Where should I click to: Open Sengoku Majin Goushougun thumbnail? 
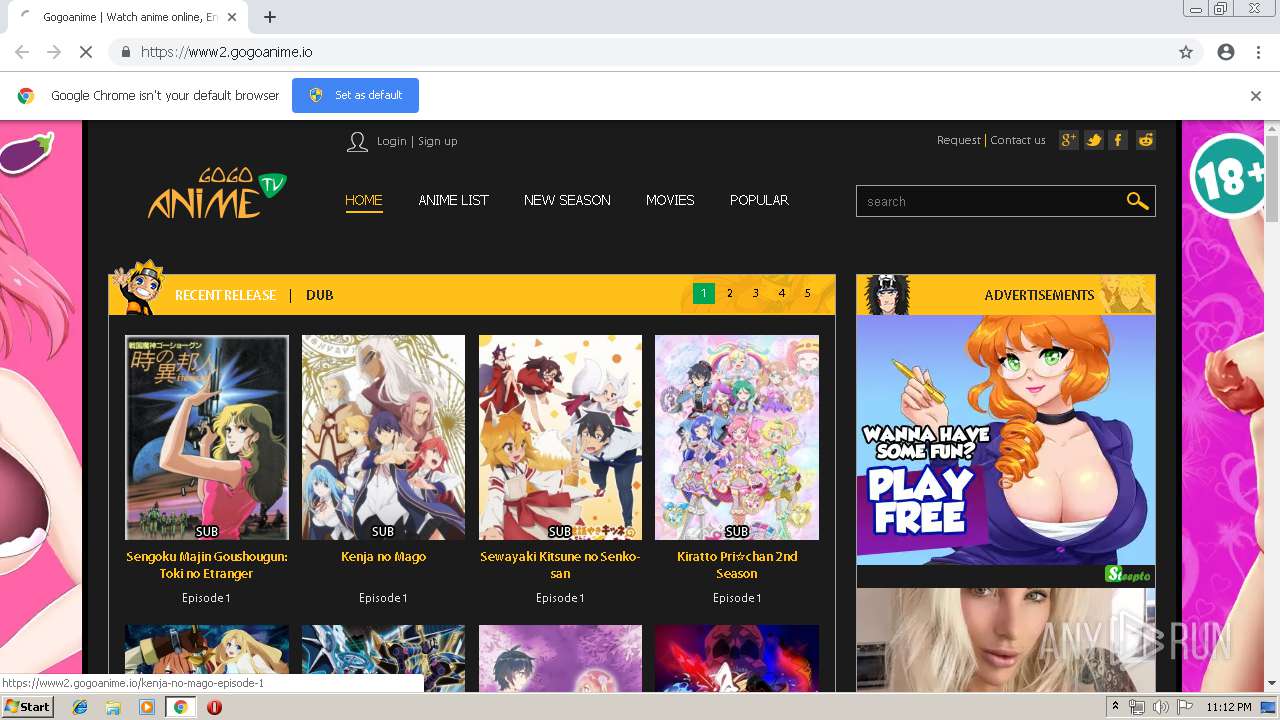click(207, 438)
